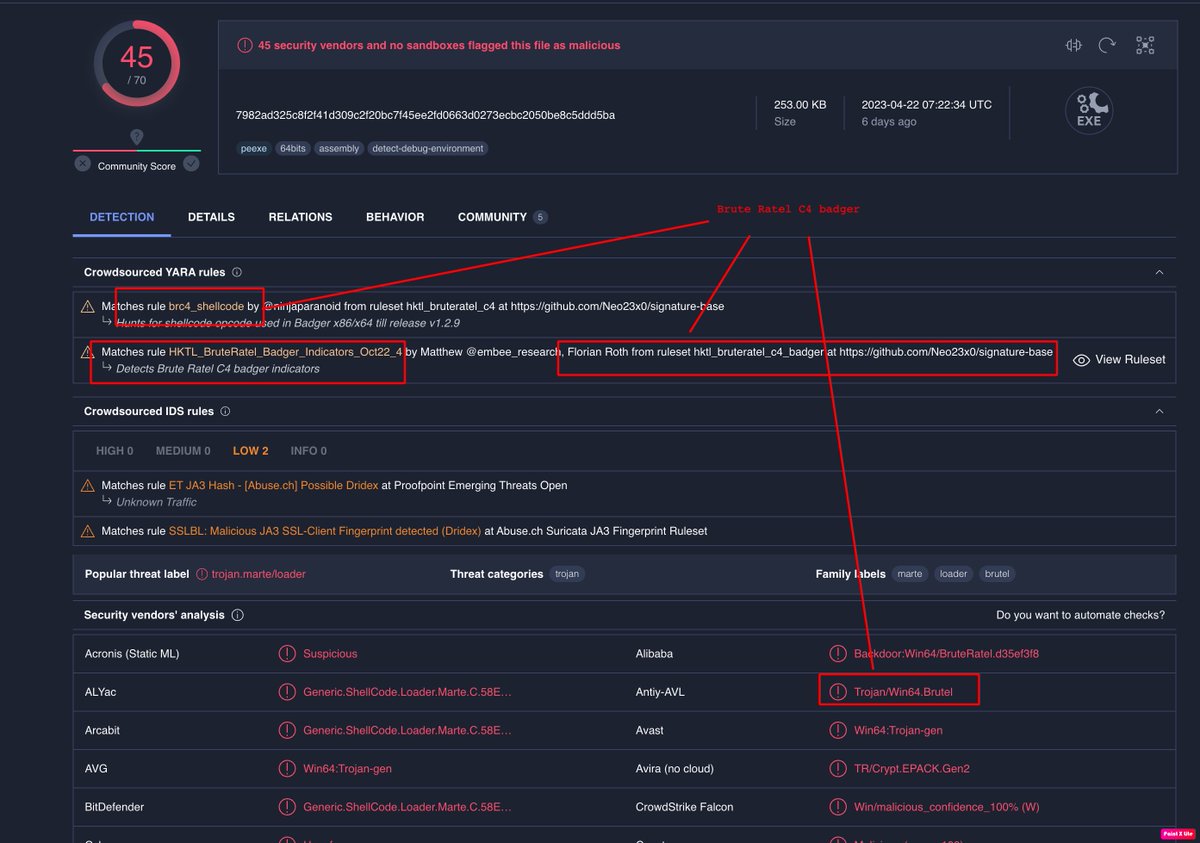The image size is (1200, 843).
Task: Click the 45/70 detection score gauge
Action: click(136, 63)
